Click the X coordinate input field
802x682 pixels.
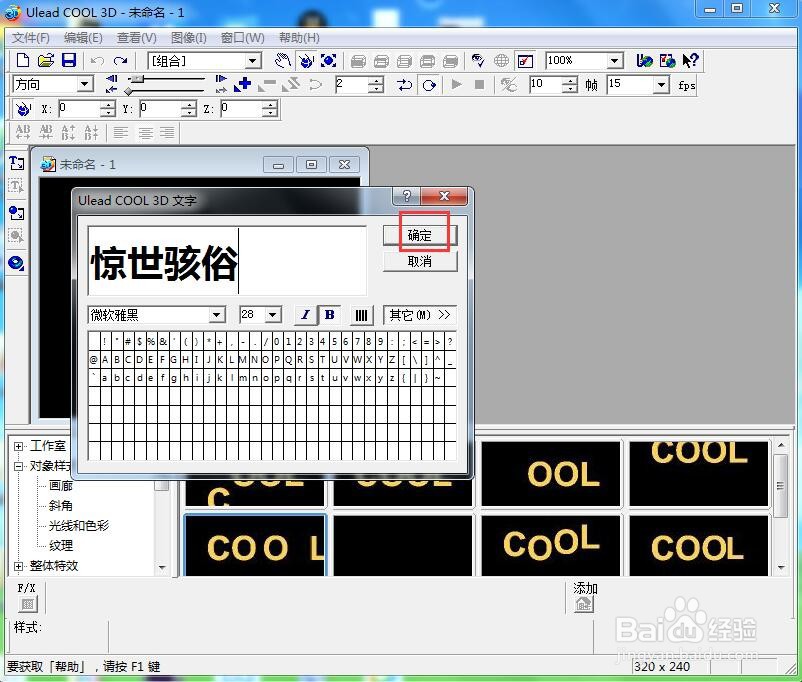(x=78, y=108)
